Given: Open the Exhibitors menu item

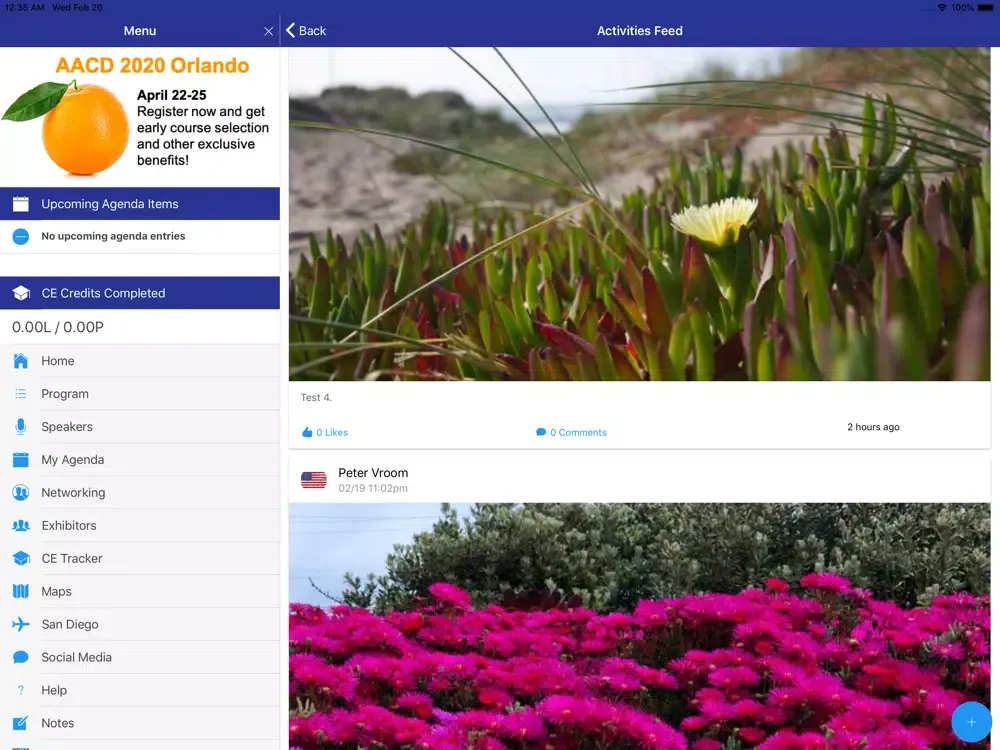Looking at the screenshot, I should 69,526.
